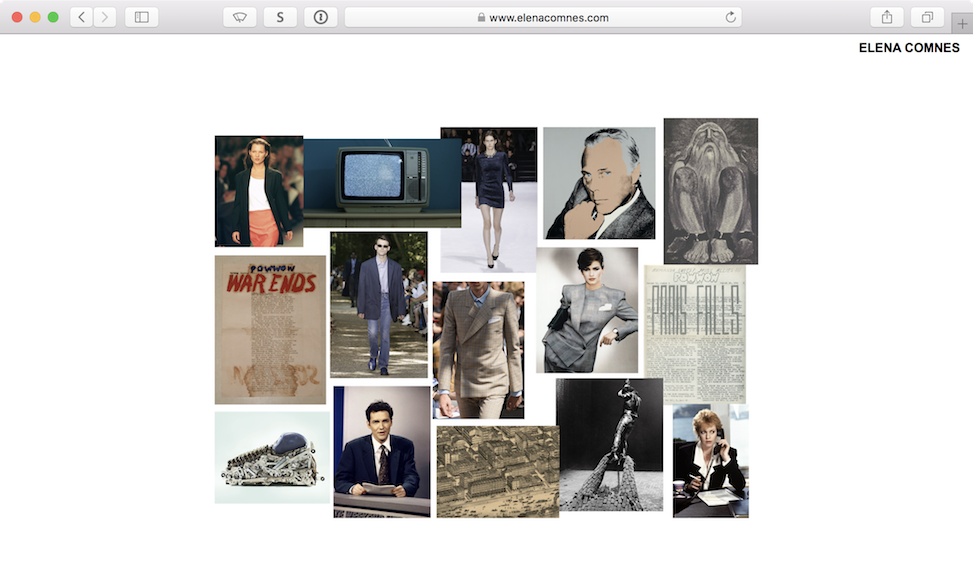Close the Safari window
This screenshot has height=578, width=973.
[x=16, y=16]
